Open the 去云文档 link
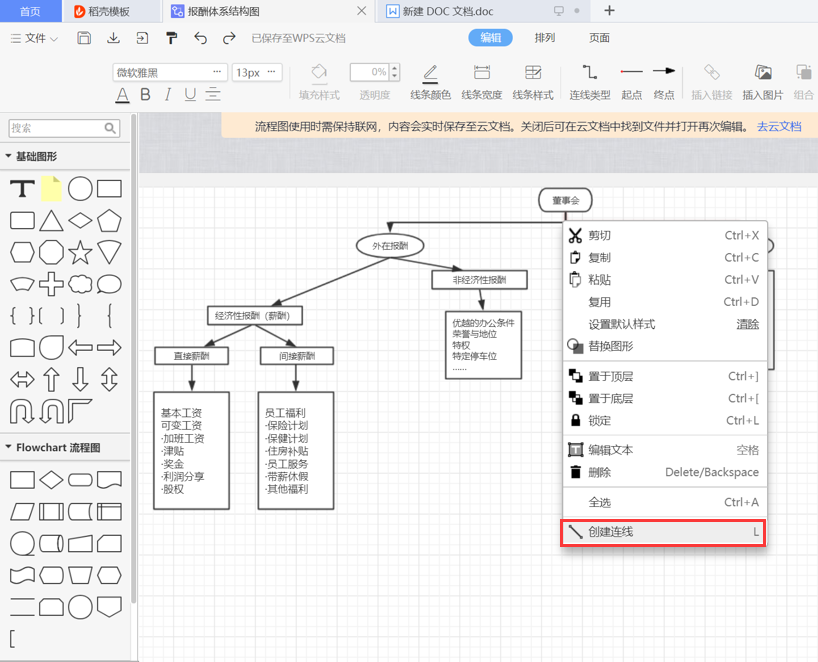Image resolution: width=818 pixels, height=662 pixels. pyautogui.click(x=778, y=126)
